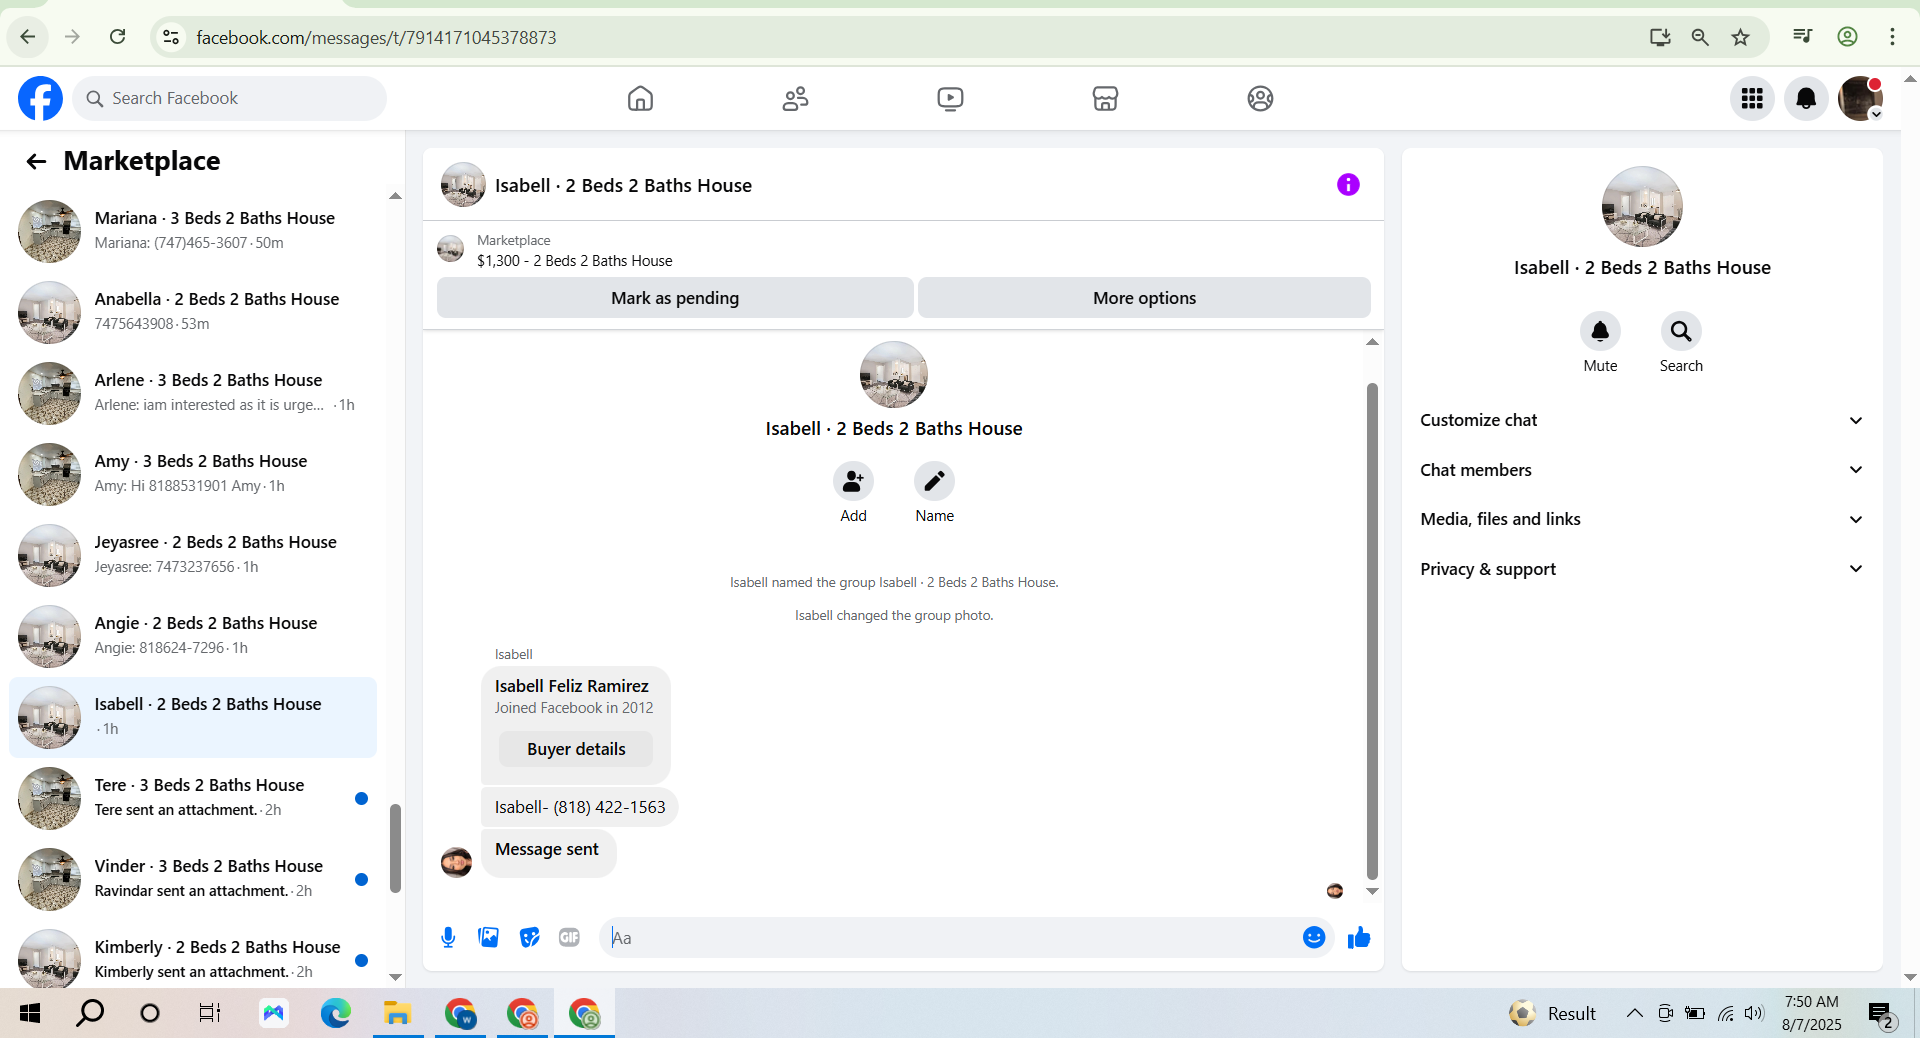Click the conversation list scrollbar thumb
1920x1038 pixels.
pos(395,848)
